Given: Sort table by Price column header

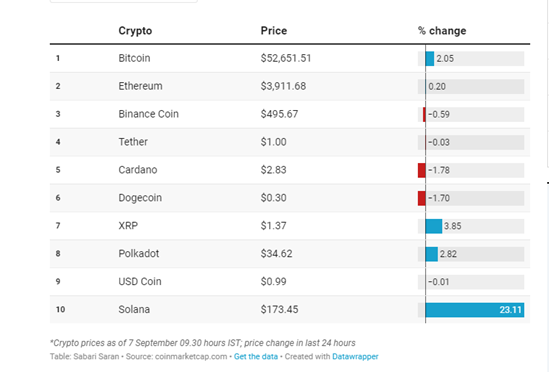Looking at the screenshot, I should pos(274,31).
